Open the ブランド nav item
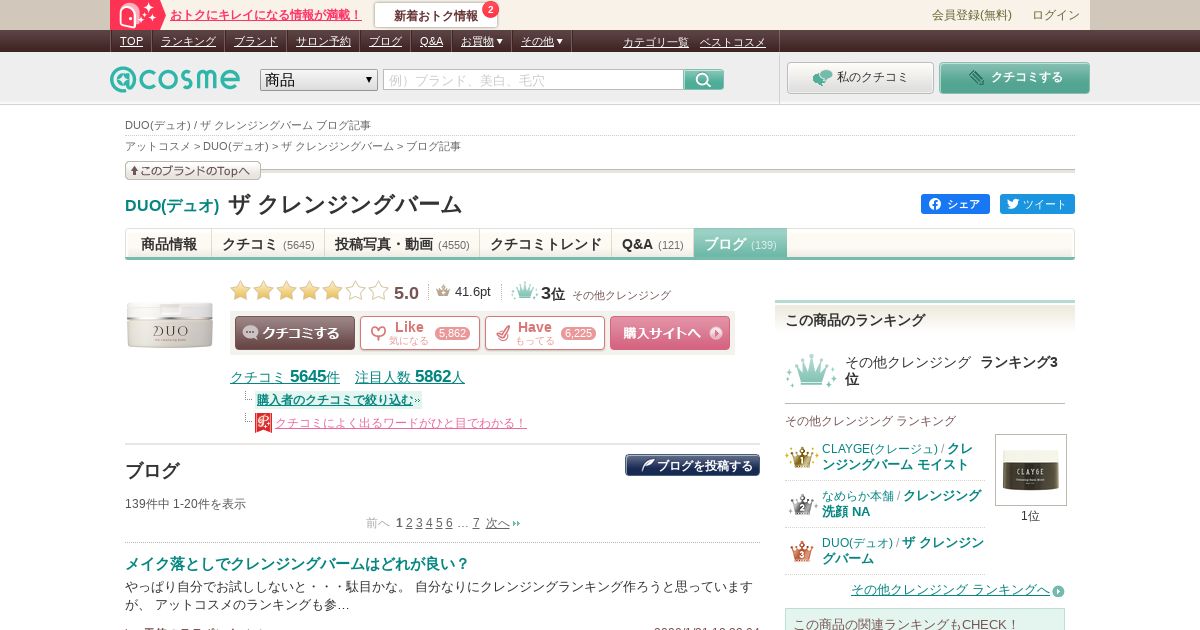The image size is (1200, 630). (x=256, y=41)
